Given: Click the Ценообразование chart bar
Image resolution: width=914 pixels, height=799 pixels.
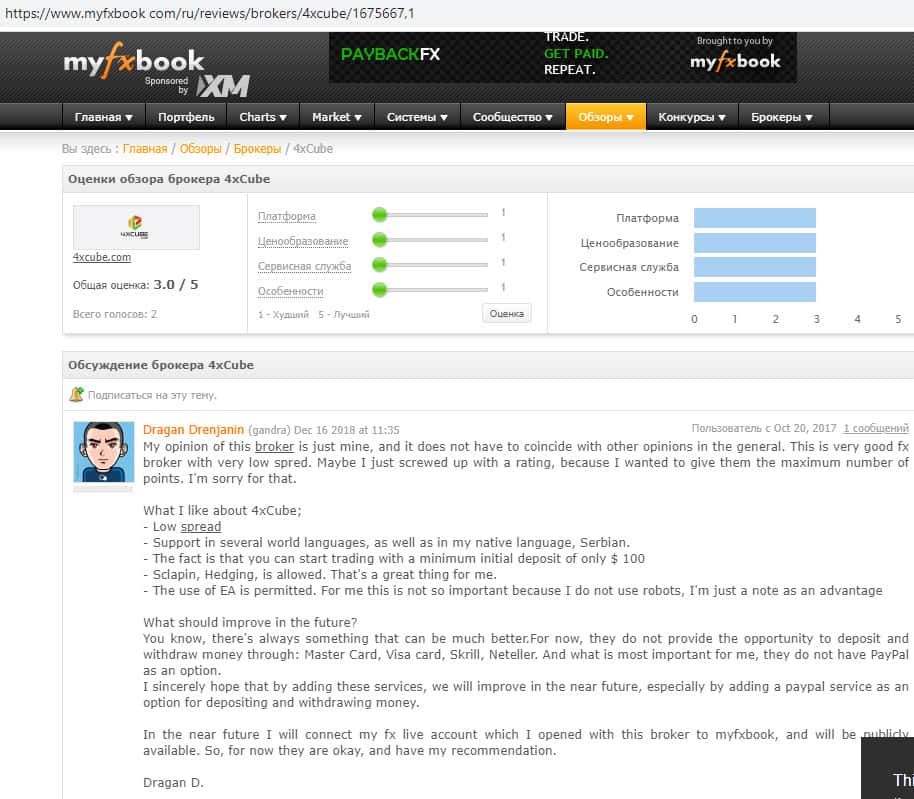Looking at the screenshot, I should [x=755, y=242].
